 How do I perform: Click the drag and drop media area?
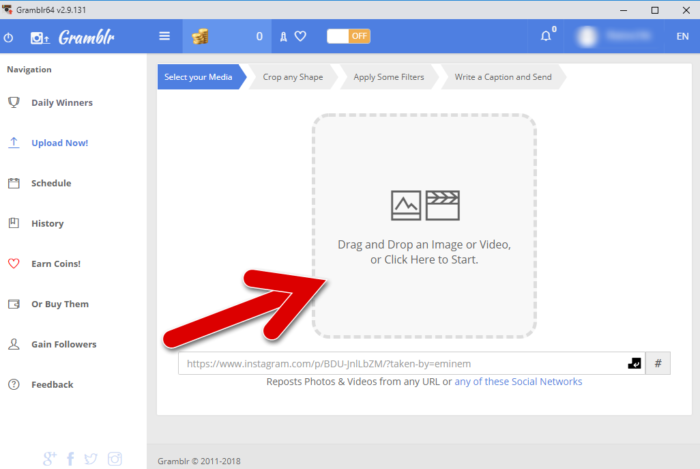(424, 226)
